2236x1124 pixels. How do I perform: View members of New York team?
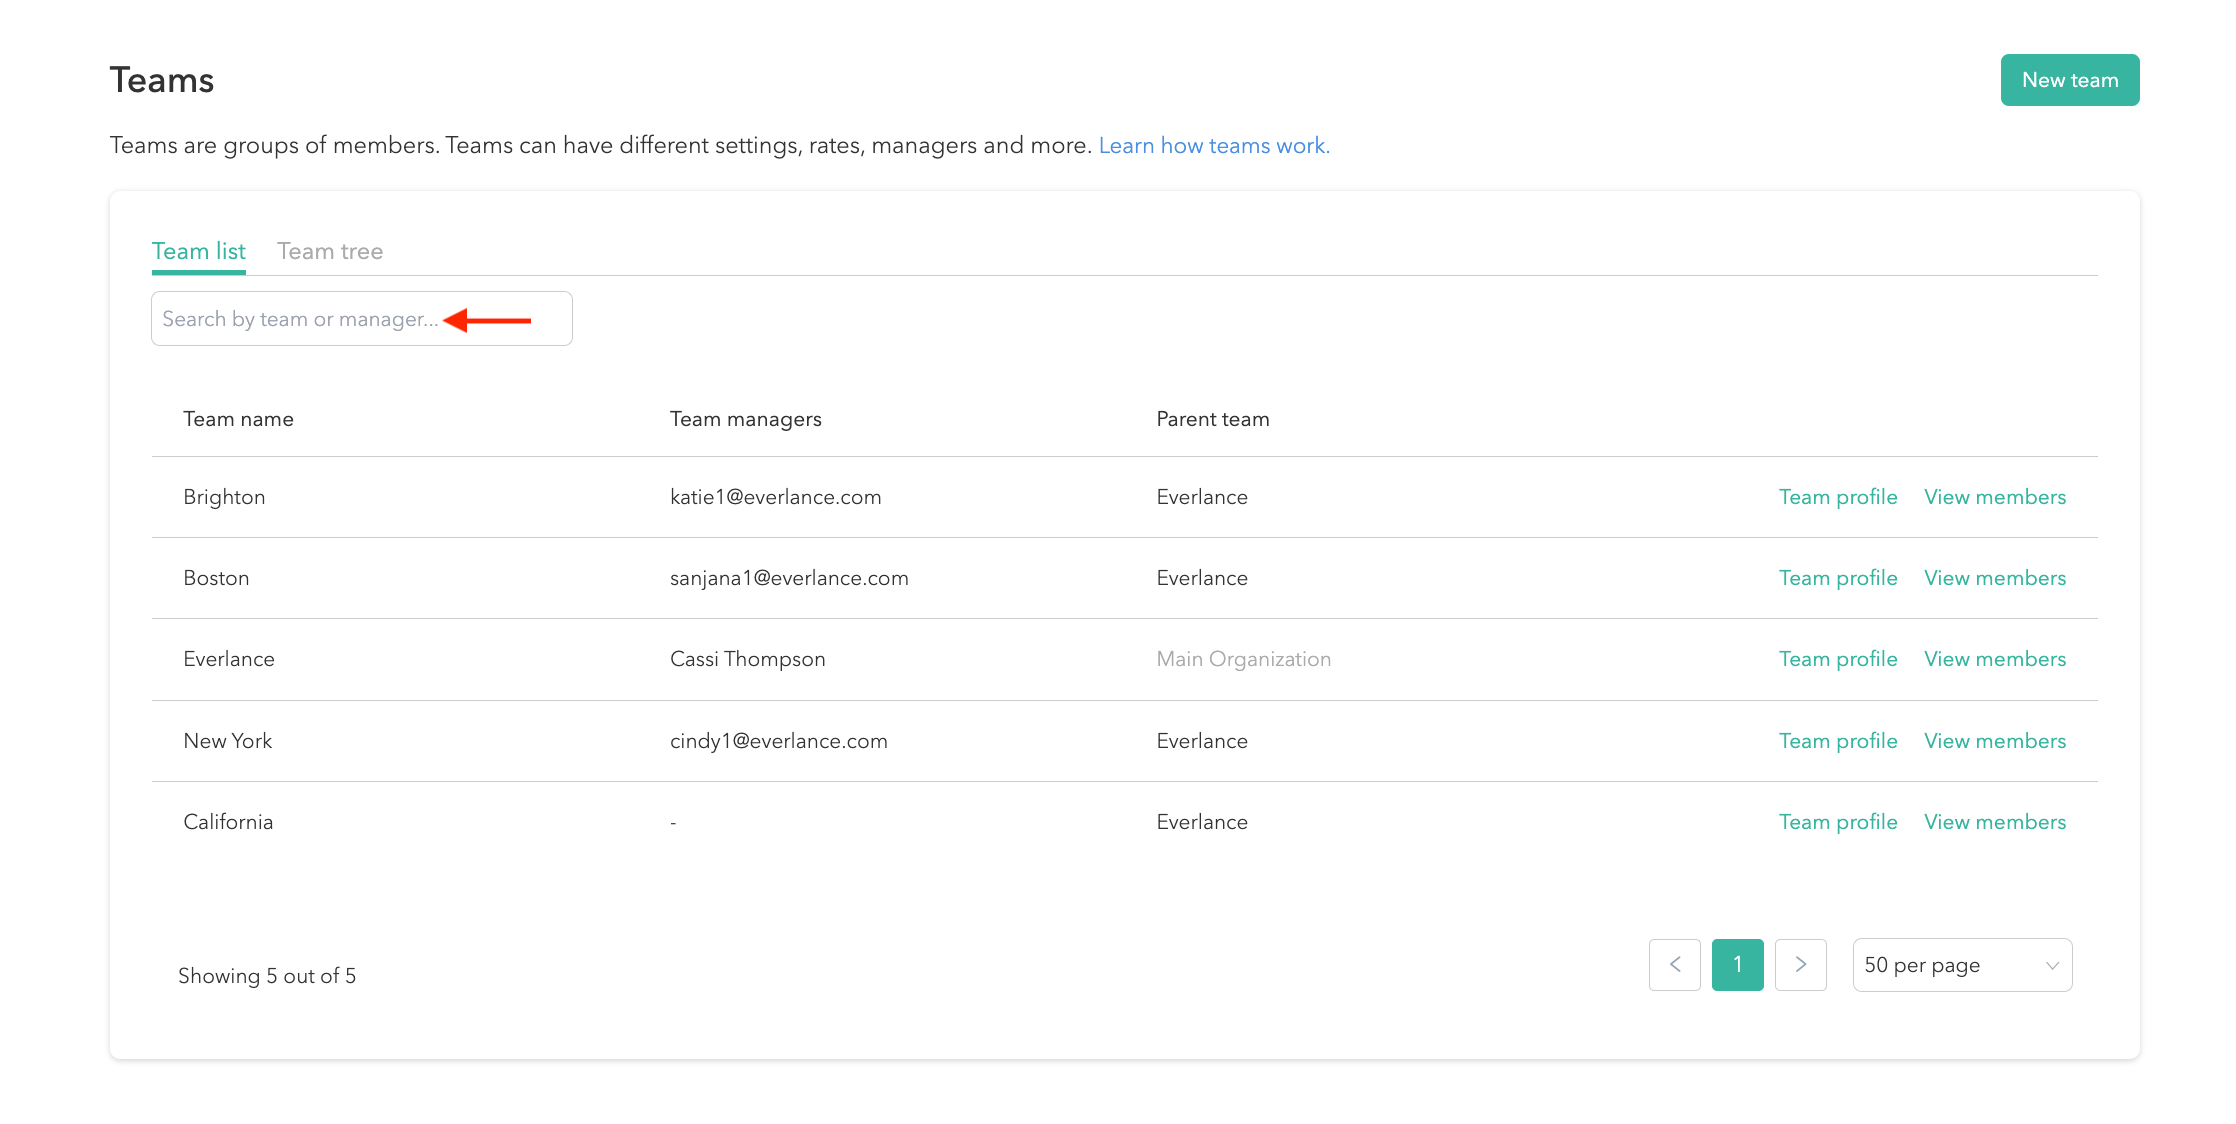pyautogui.click(x=1994, y=741)
